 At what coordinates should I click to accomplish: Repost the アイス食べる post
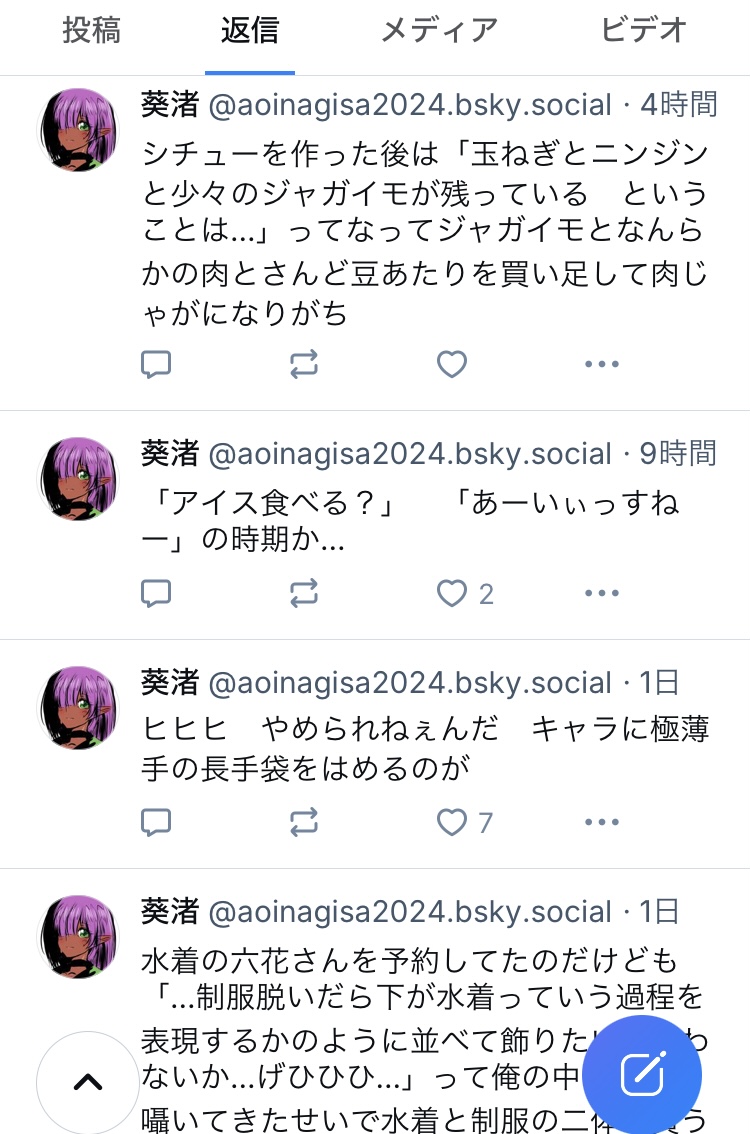(304, 594)
